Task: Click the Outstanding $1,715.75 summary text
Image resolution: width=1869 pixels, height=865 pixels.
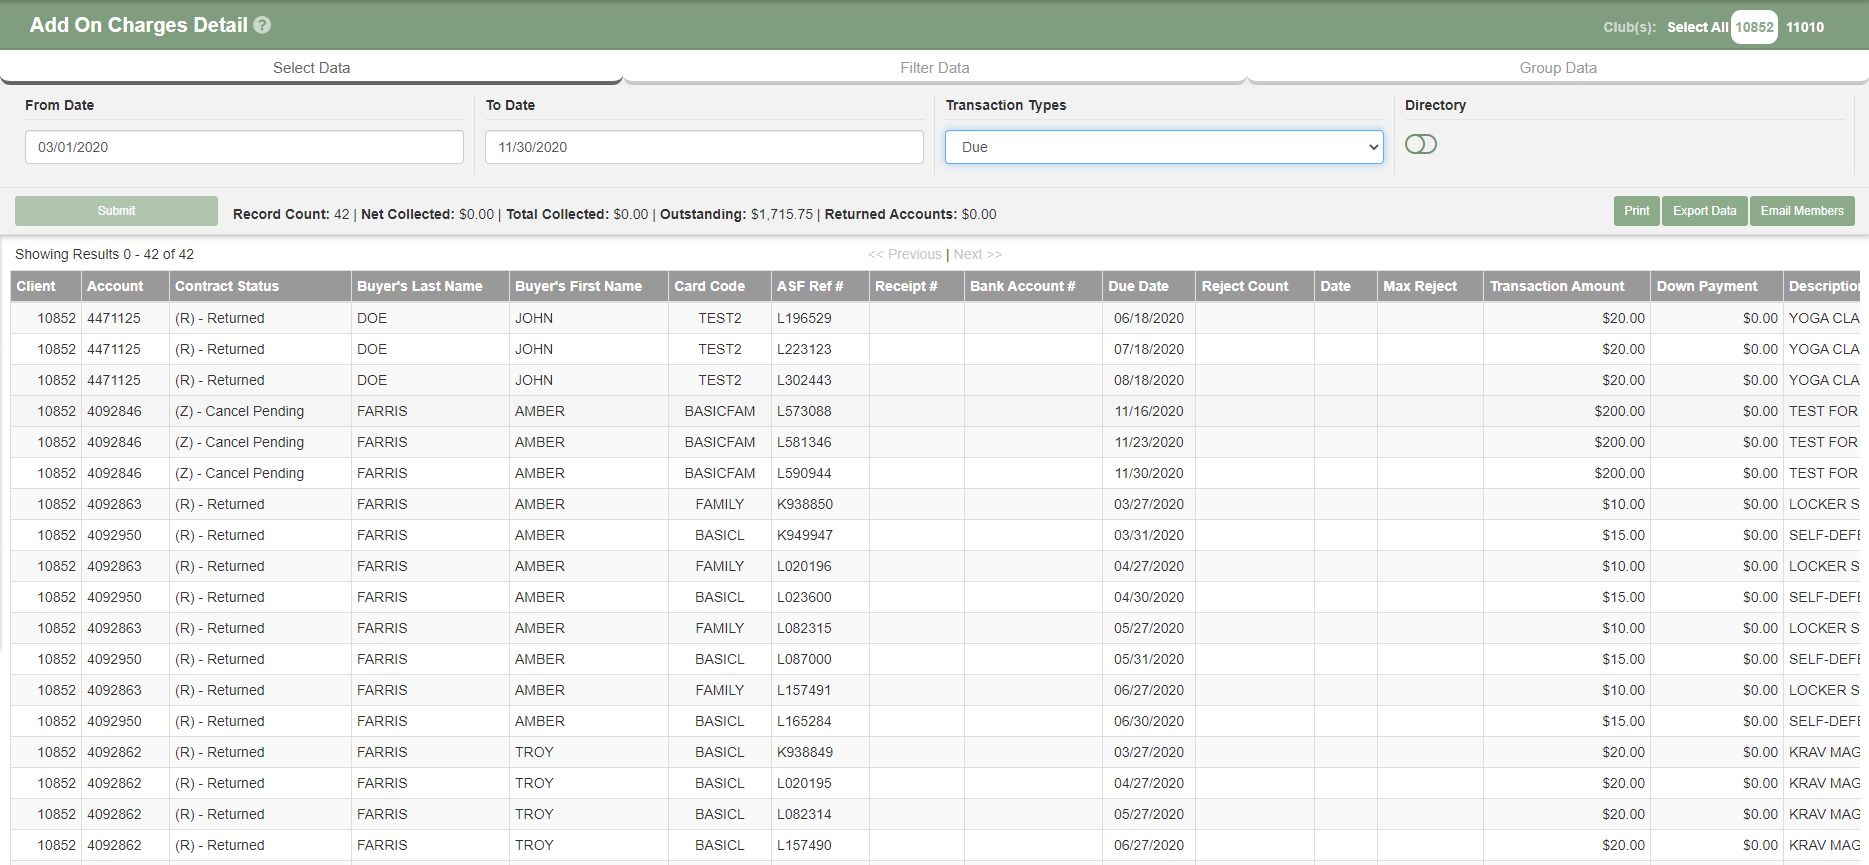Action: coord(736,214)
